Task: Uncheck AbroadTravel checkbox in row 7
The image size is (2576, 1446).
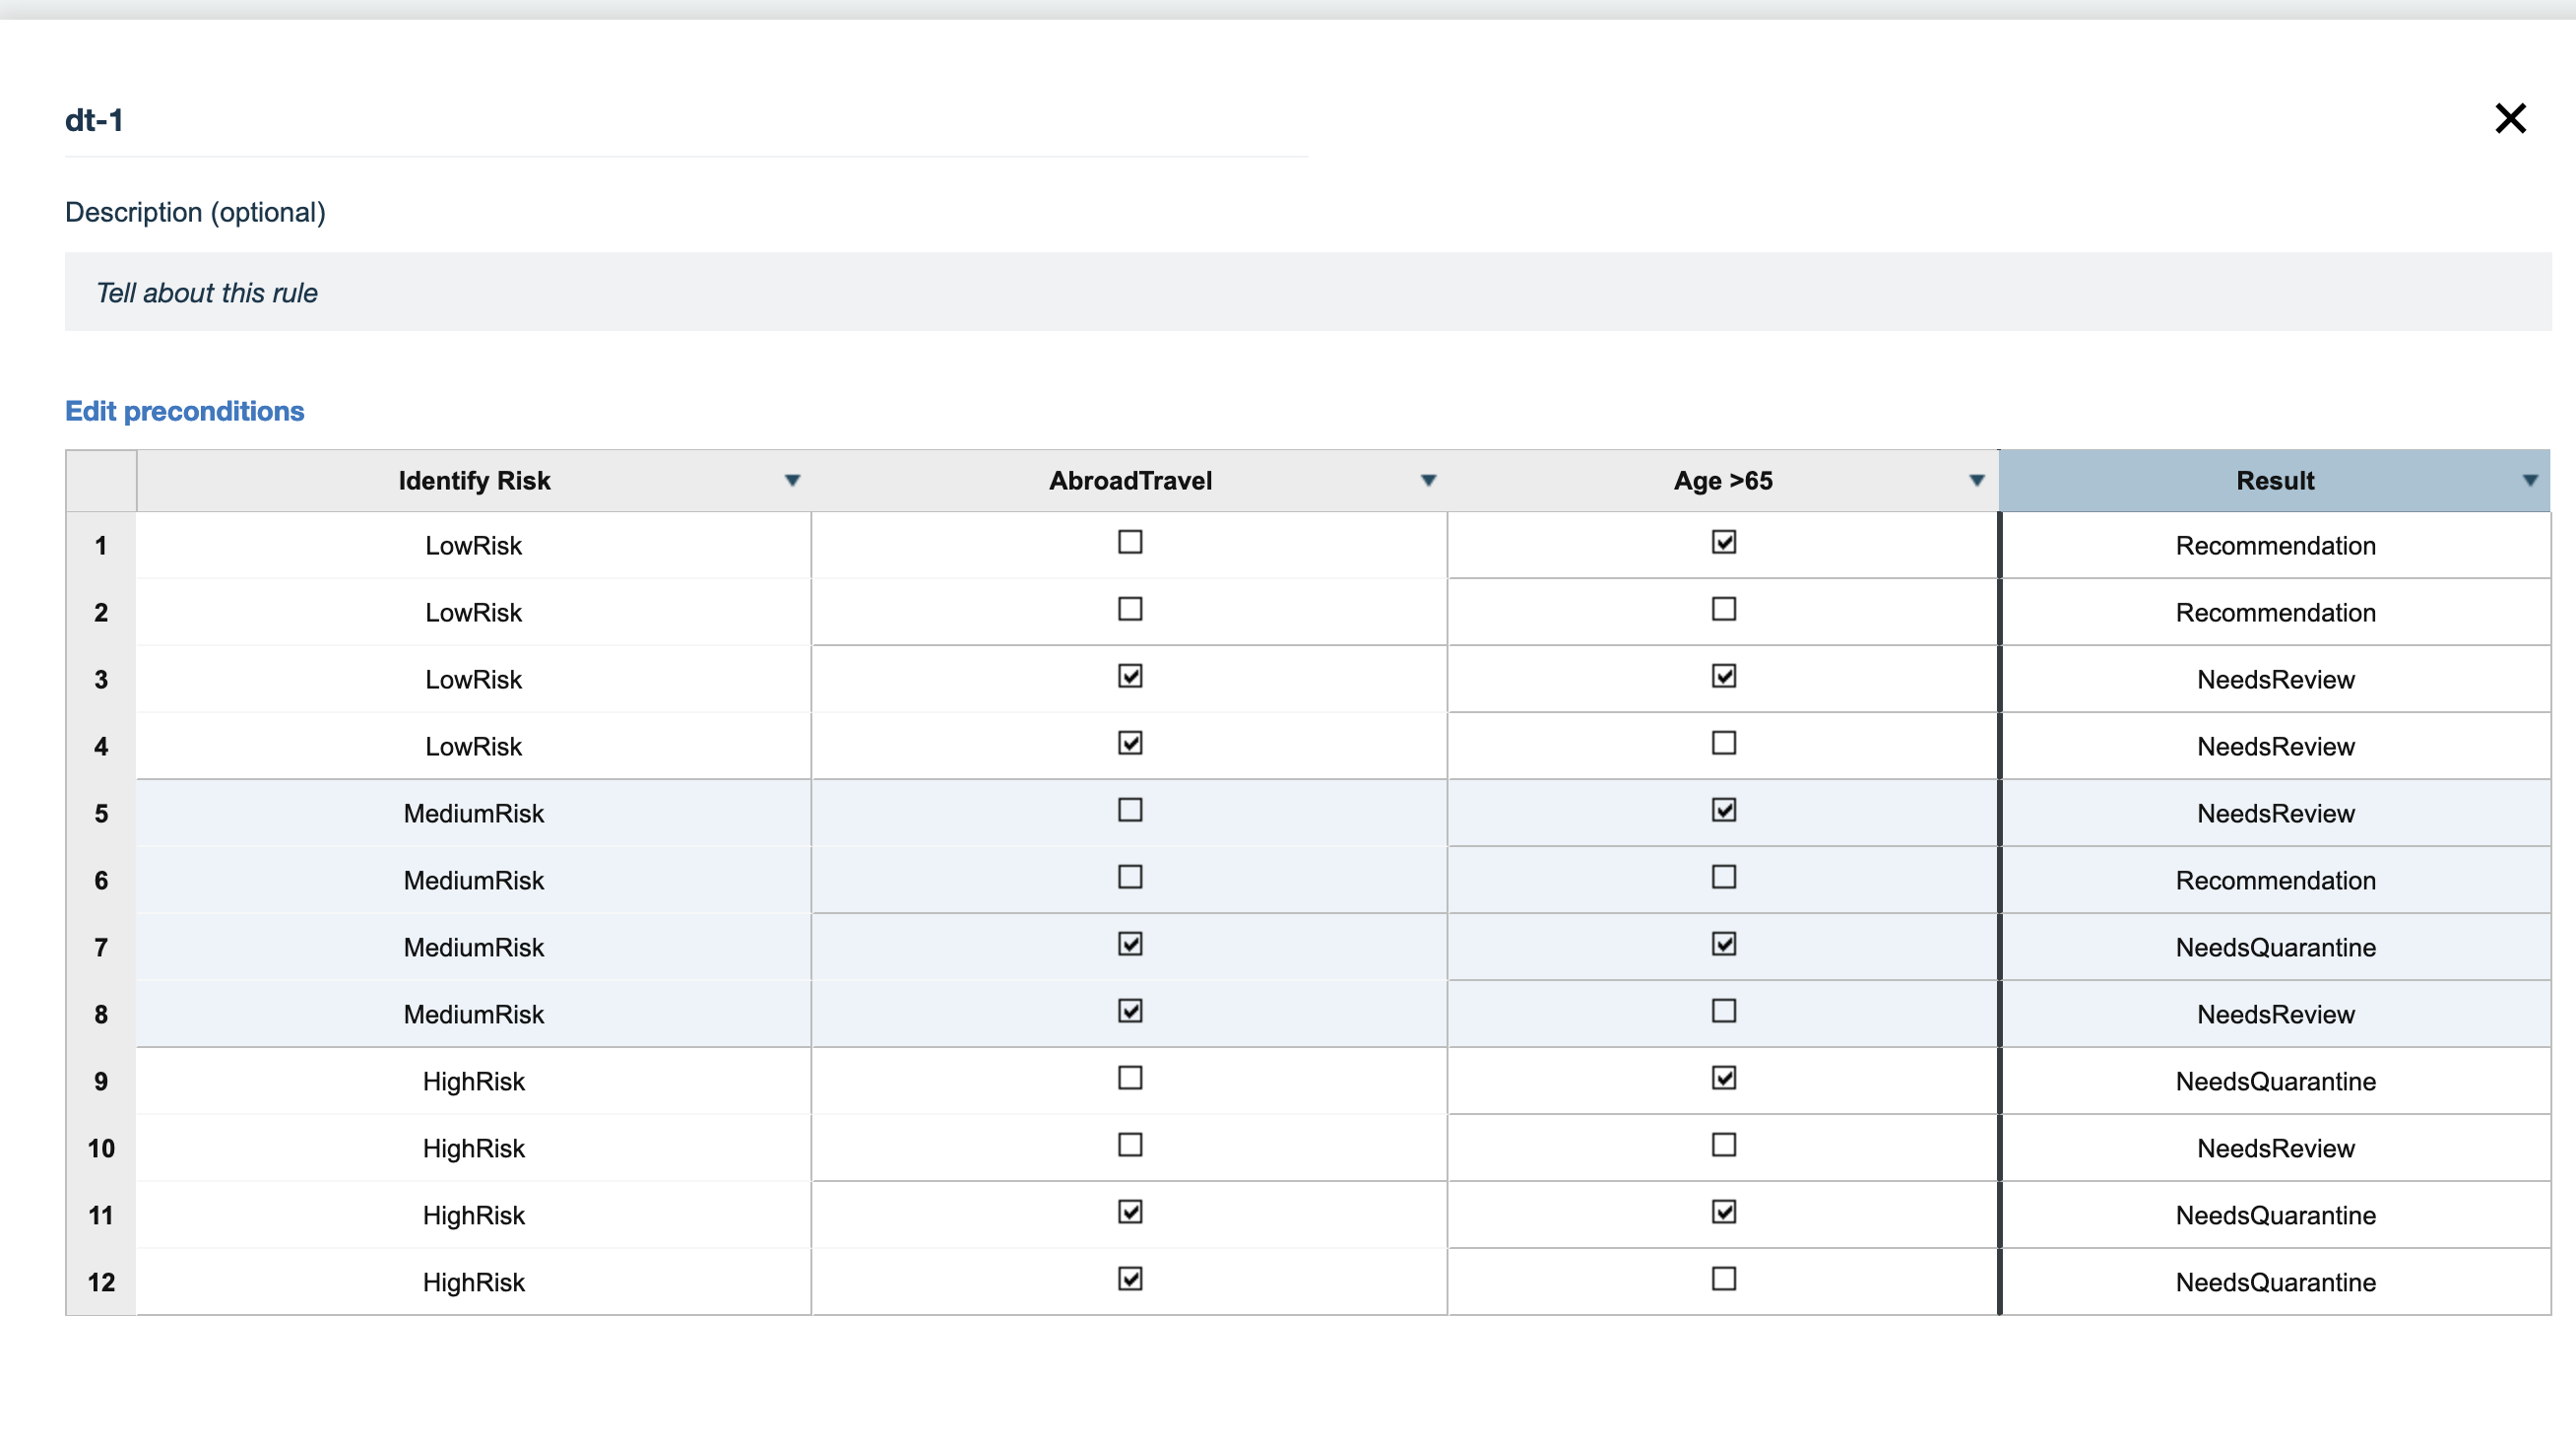Action: pos(1130,944)
